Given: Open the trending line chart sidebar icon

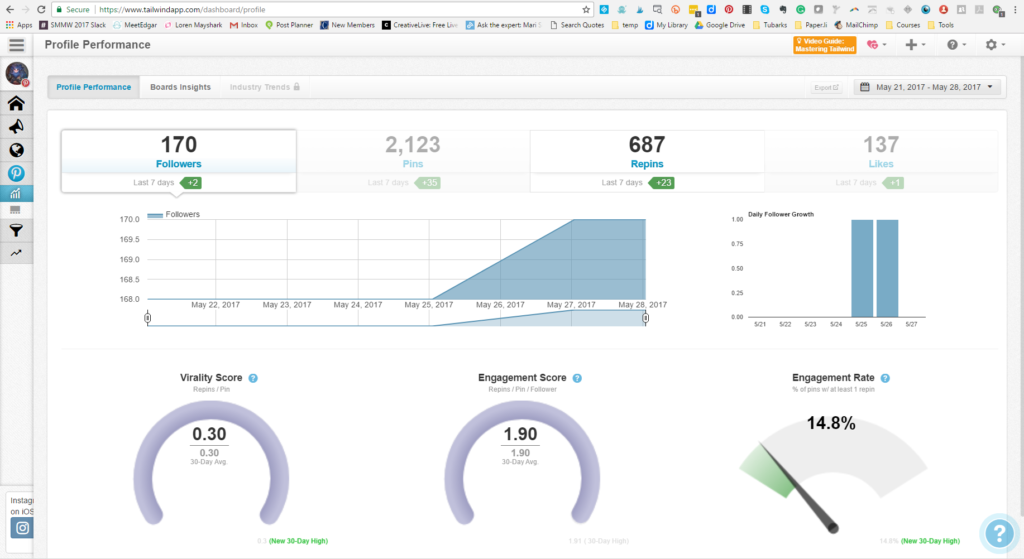Looking at the screenshot, I should pos(16,253).
